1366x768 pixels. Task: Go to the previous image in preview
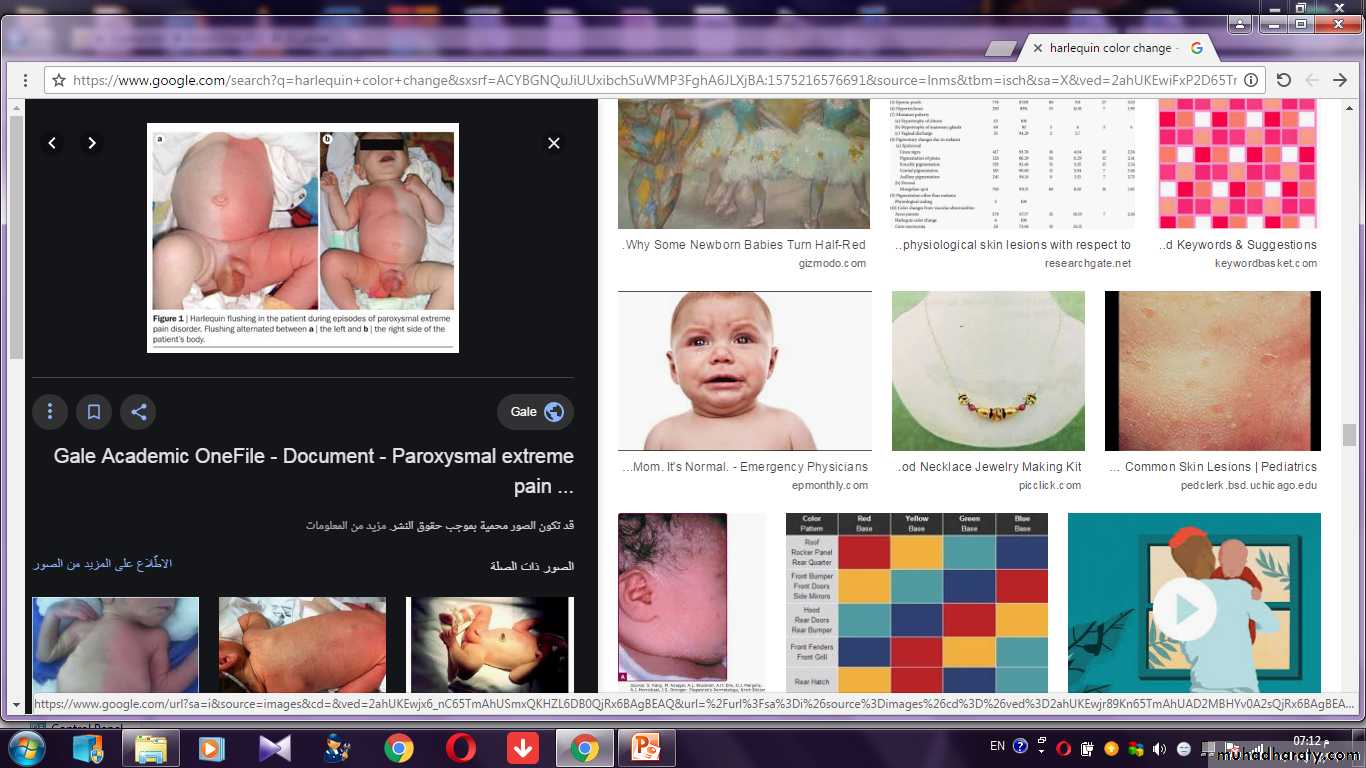tap(53, 143)
